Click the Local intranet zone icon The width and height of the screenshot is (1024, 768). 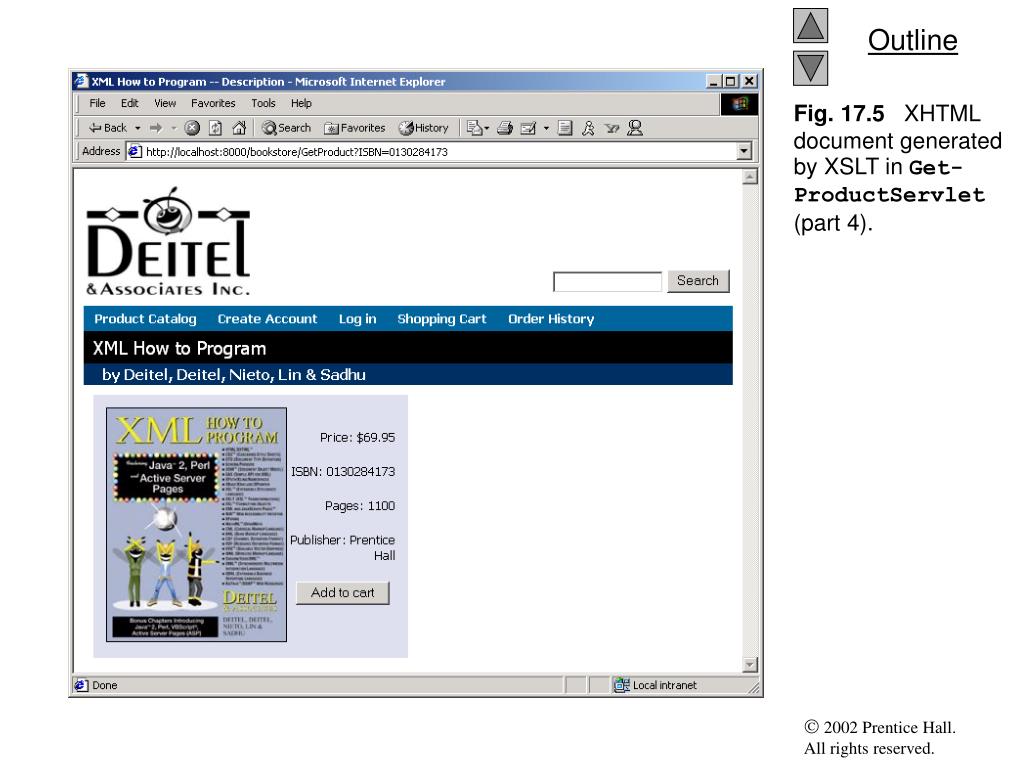[621, 684]
